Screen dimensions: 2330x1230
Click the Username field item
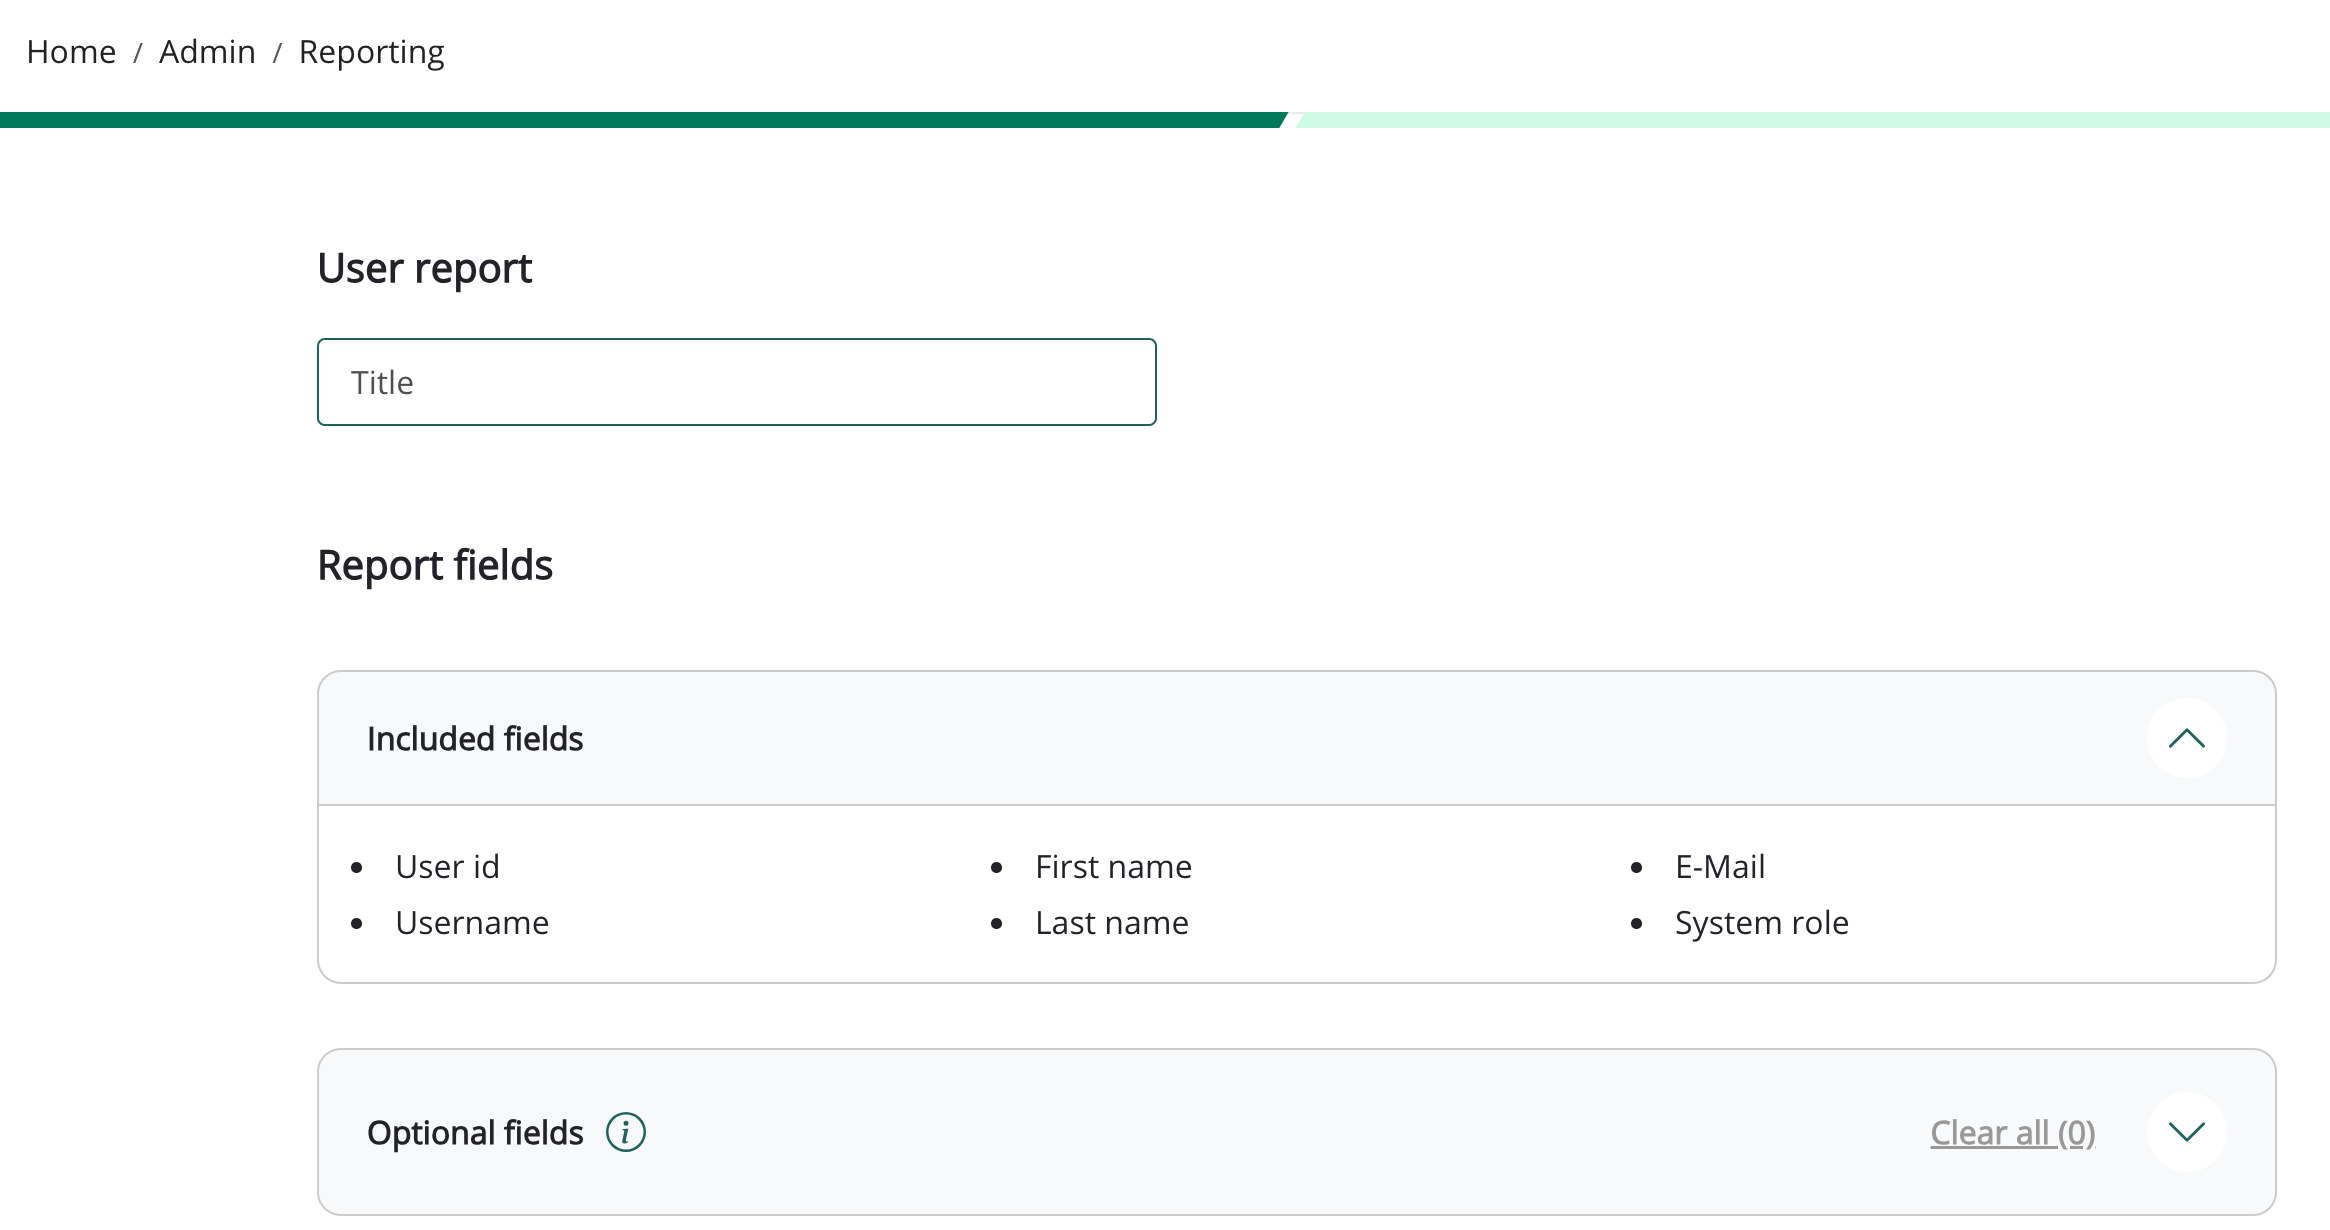click(472, 922)
